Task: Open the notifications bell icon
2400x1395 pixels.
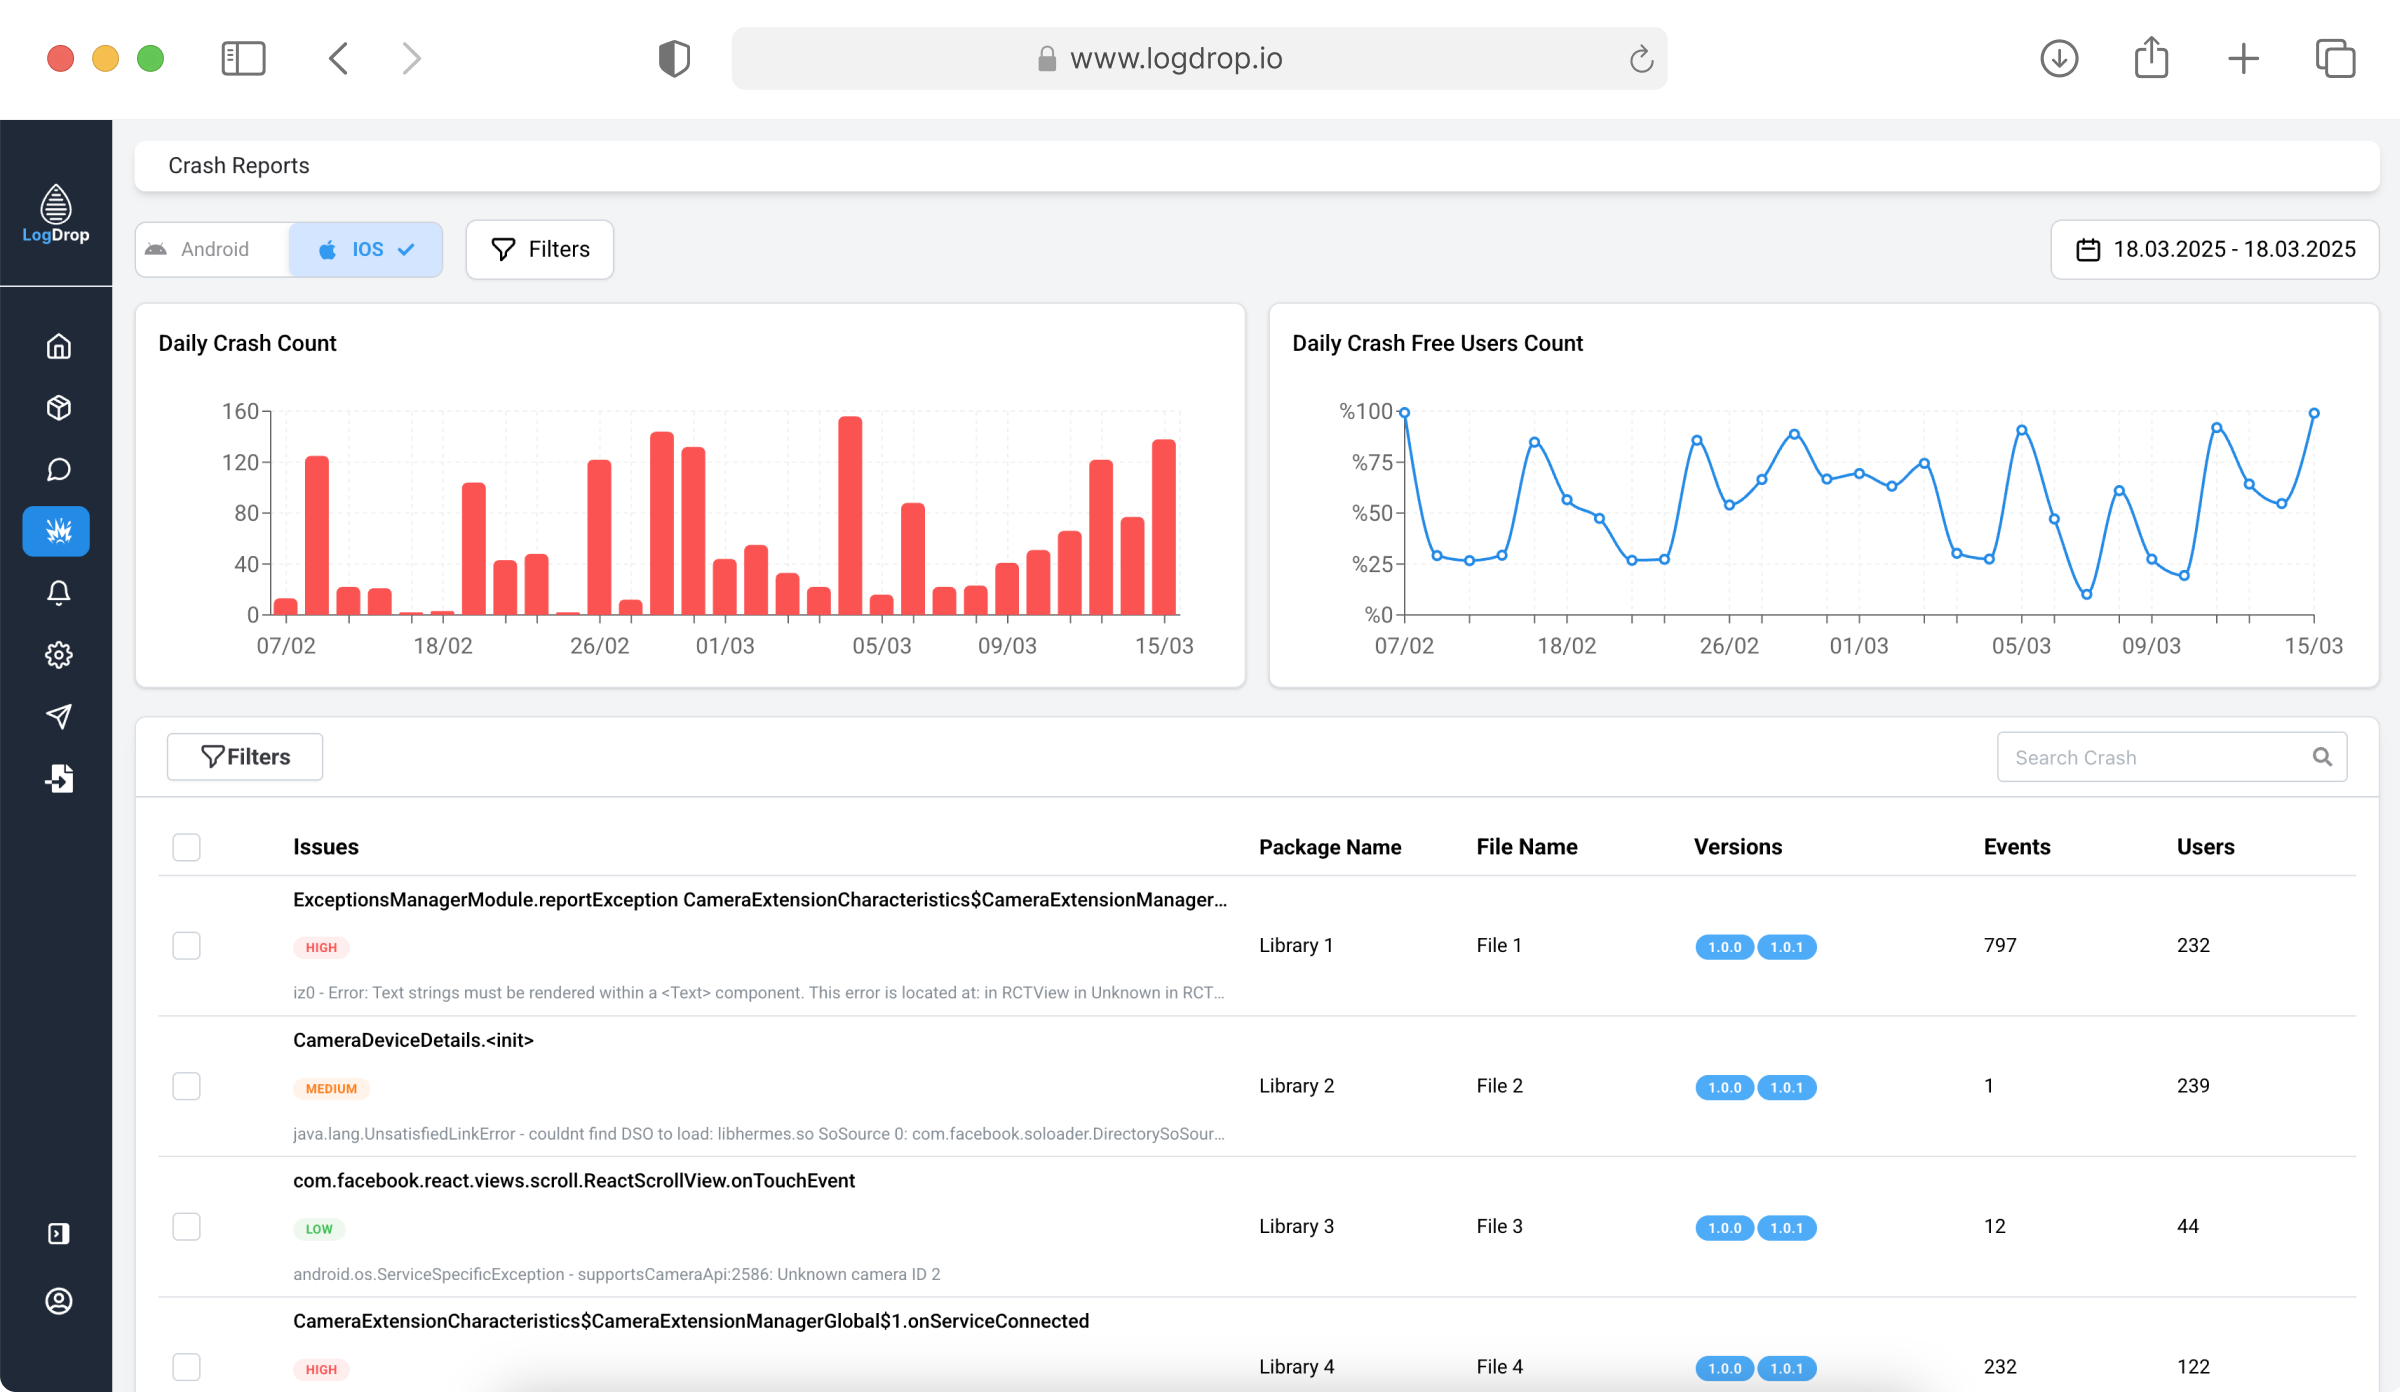Action: (x=58, y=593)
